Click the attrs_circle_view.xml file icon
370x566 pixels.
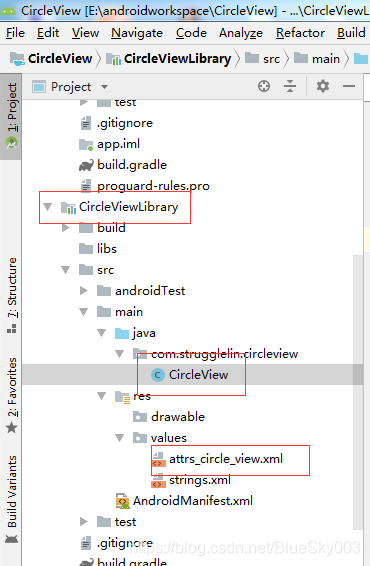coord(158,459)
